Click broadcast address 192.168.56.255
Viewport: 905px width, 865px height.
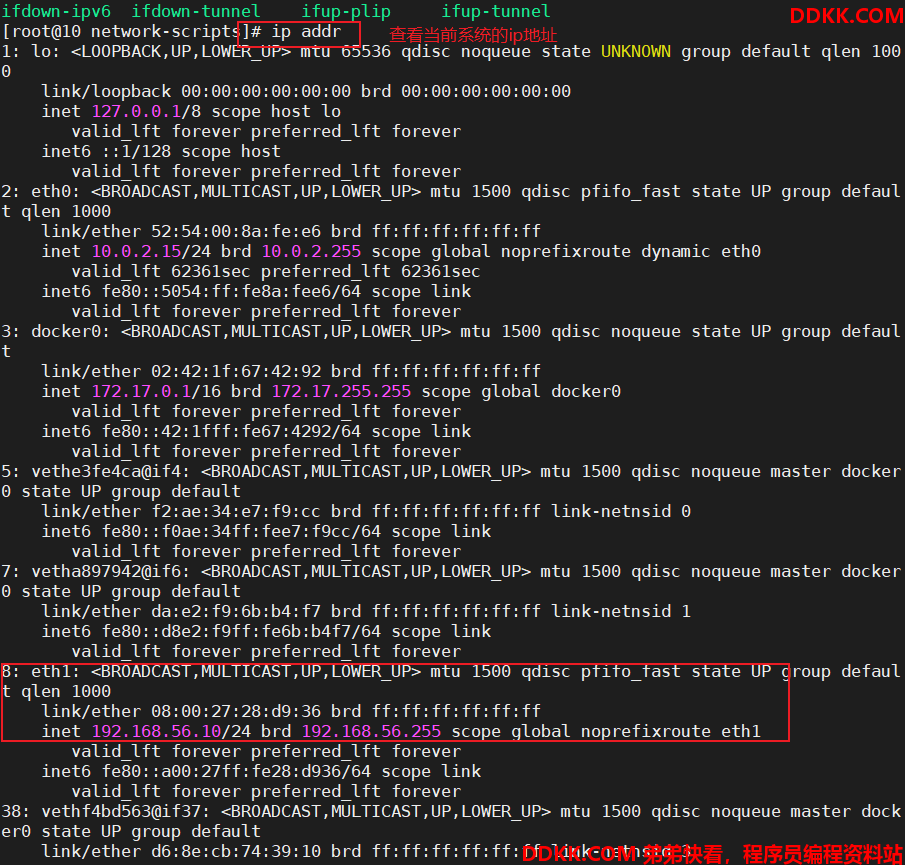click(371, 731)
